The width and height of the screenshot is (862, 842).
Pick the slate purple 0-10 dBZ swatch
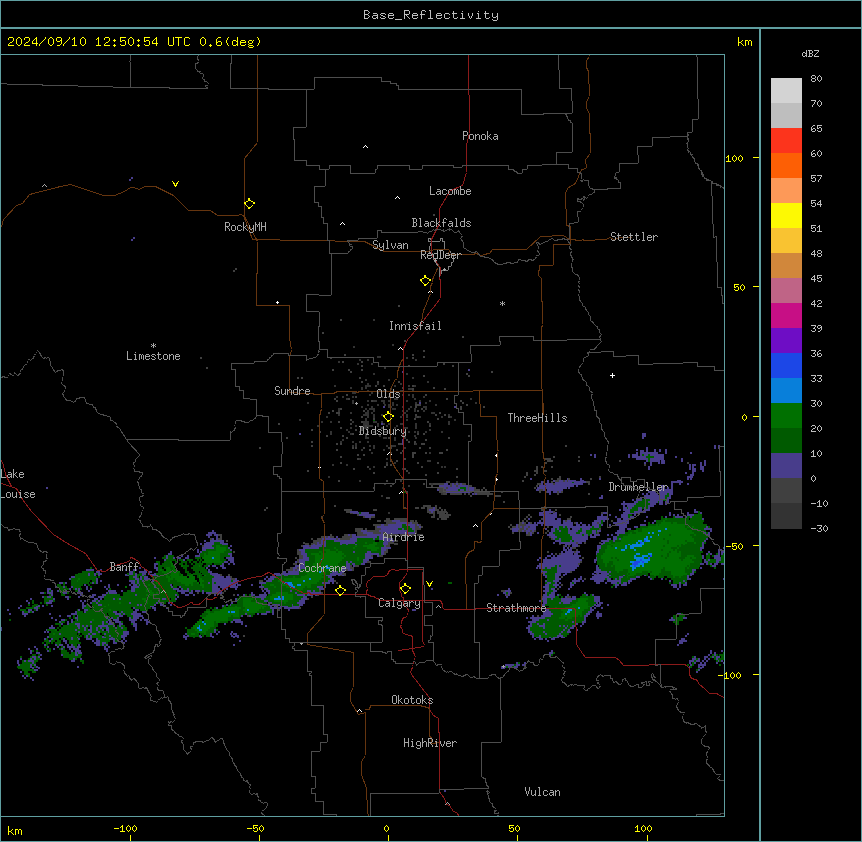pos(786,466)
